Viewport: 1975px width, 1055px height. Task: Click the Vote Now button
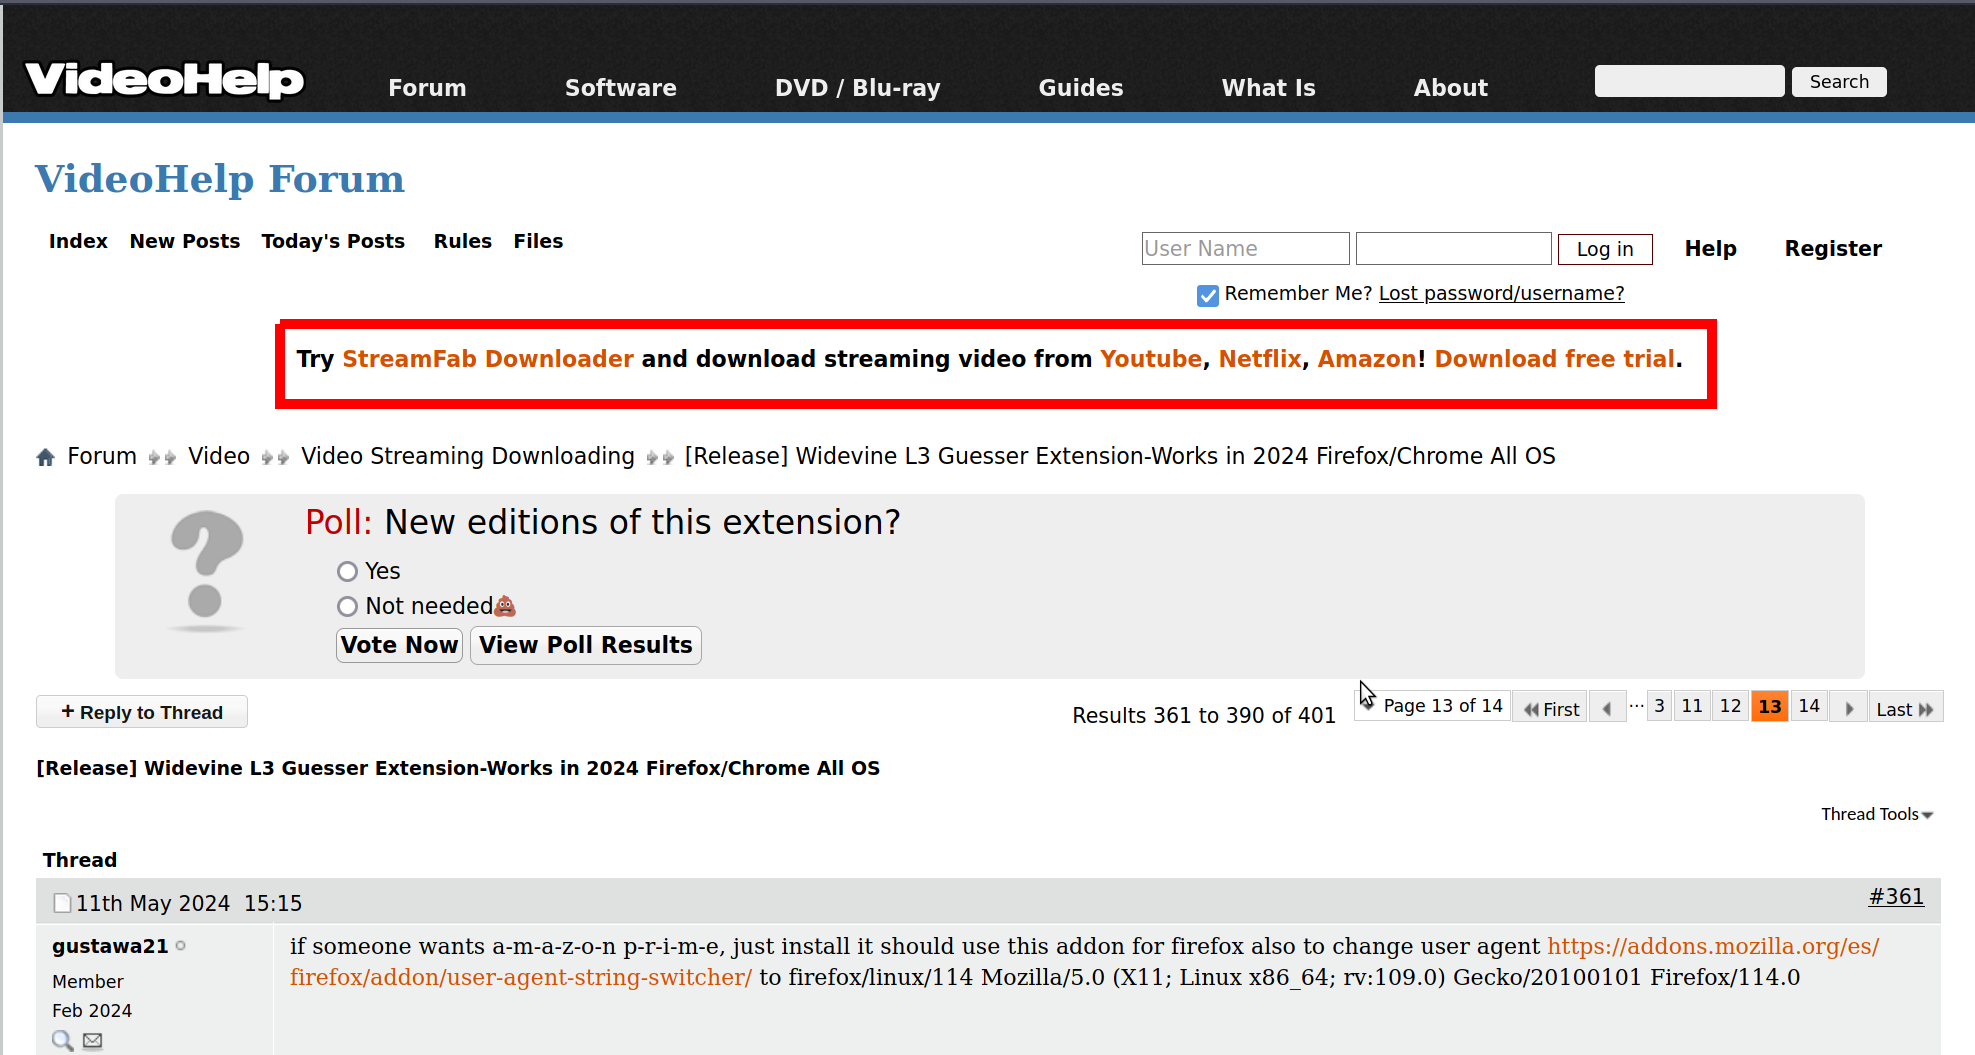(x=399, y=645)
